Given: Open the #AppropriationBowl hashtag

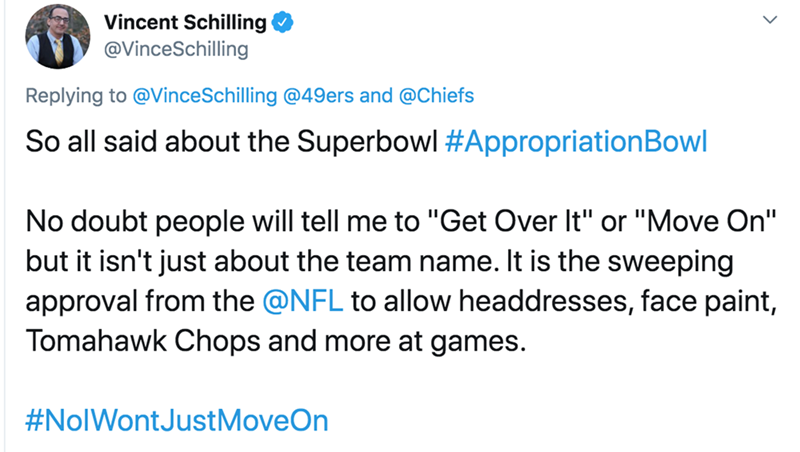Looking at the screenshot, I should pos(573,141).
